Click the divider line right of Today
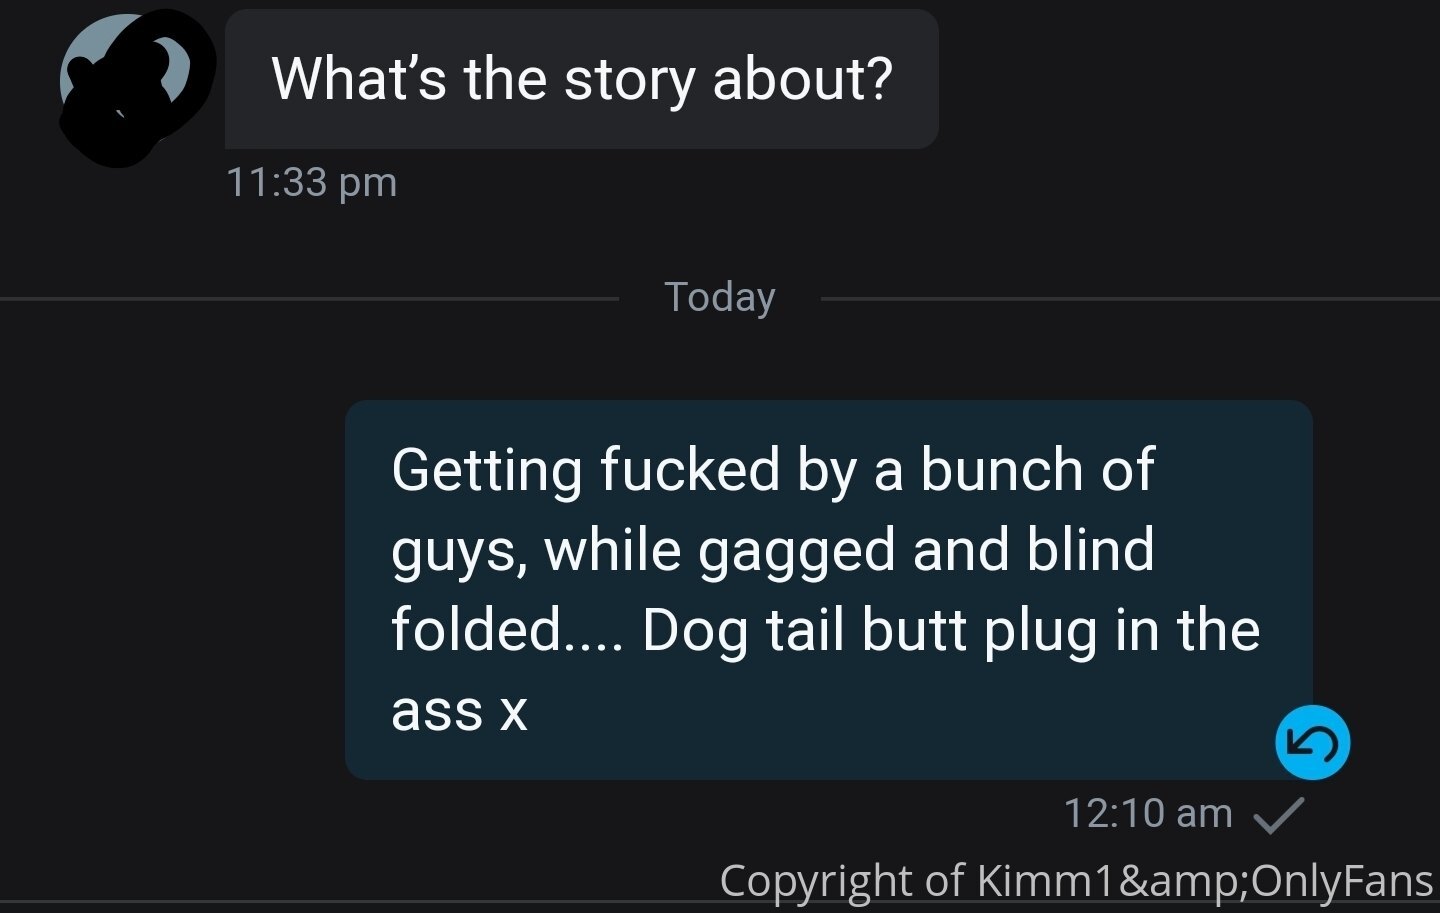The image size is (1440, 913). coord(1130,298)
